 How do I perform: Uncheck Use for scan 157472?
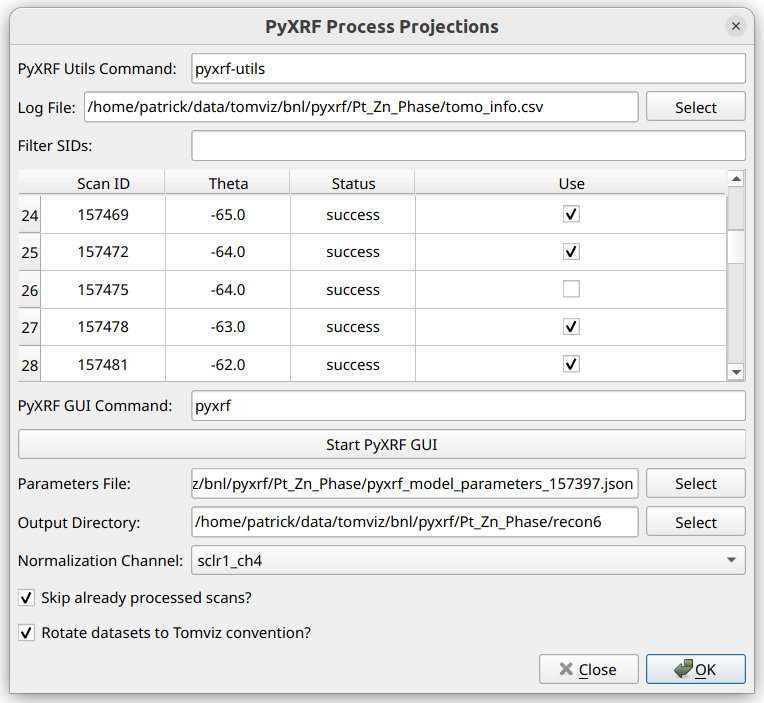(571, 252)
